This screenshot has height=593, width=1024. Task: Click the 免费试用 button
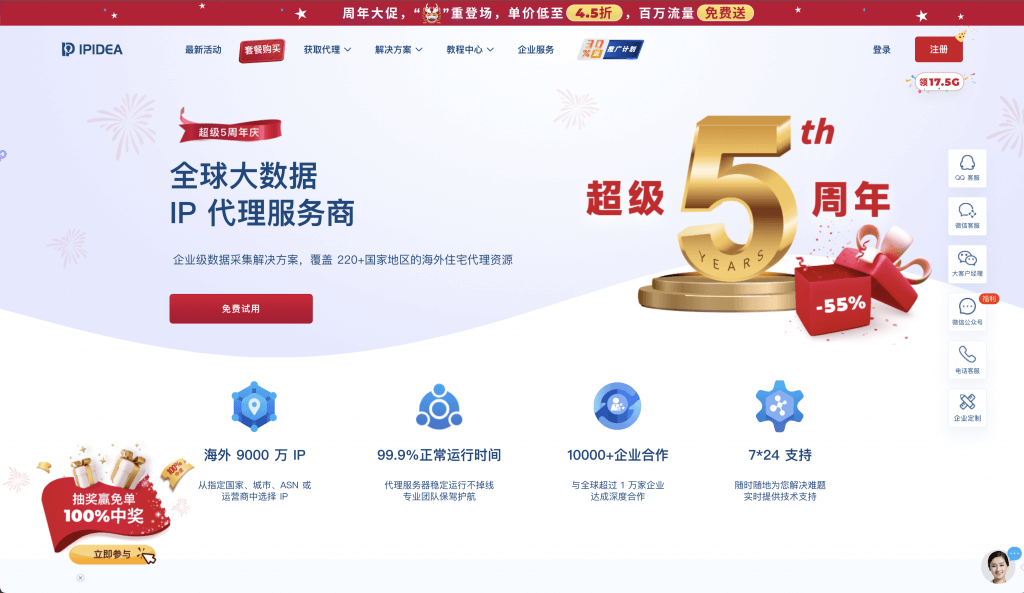[x=241, y=308]
